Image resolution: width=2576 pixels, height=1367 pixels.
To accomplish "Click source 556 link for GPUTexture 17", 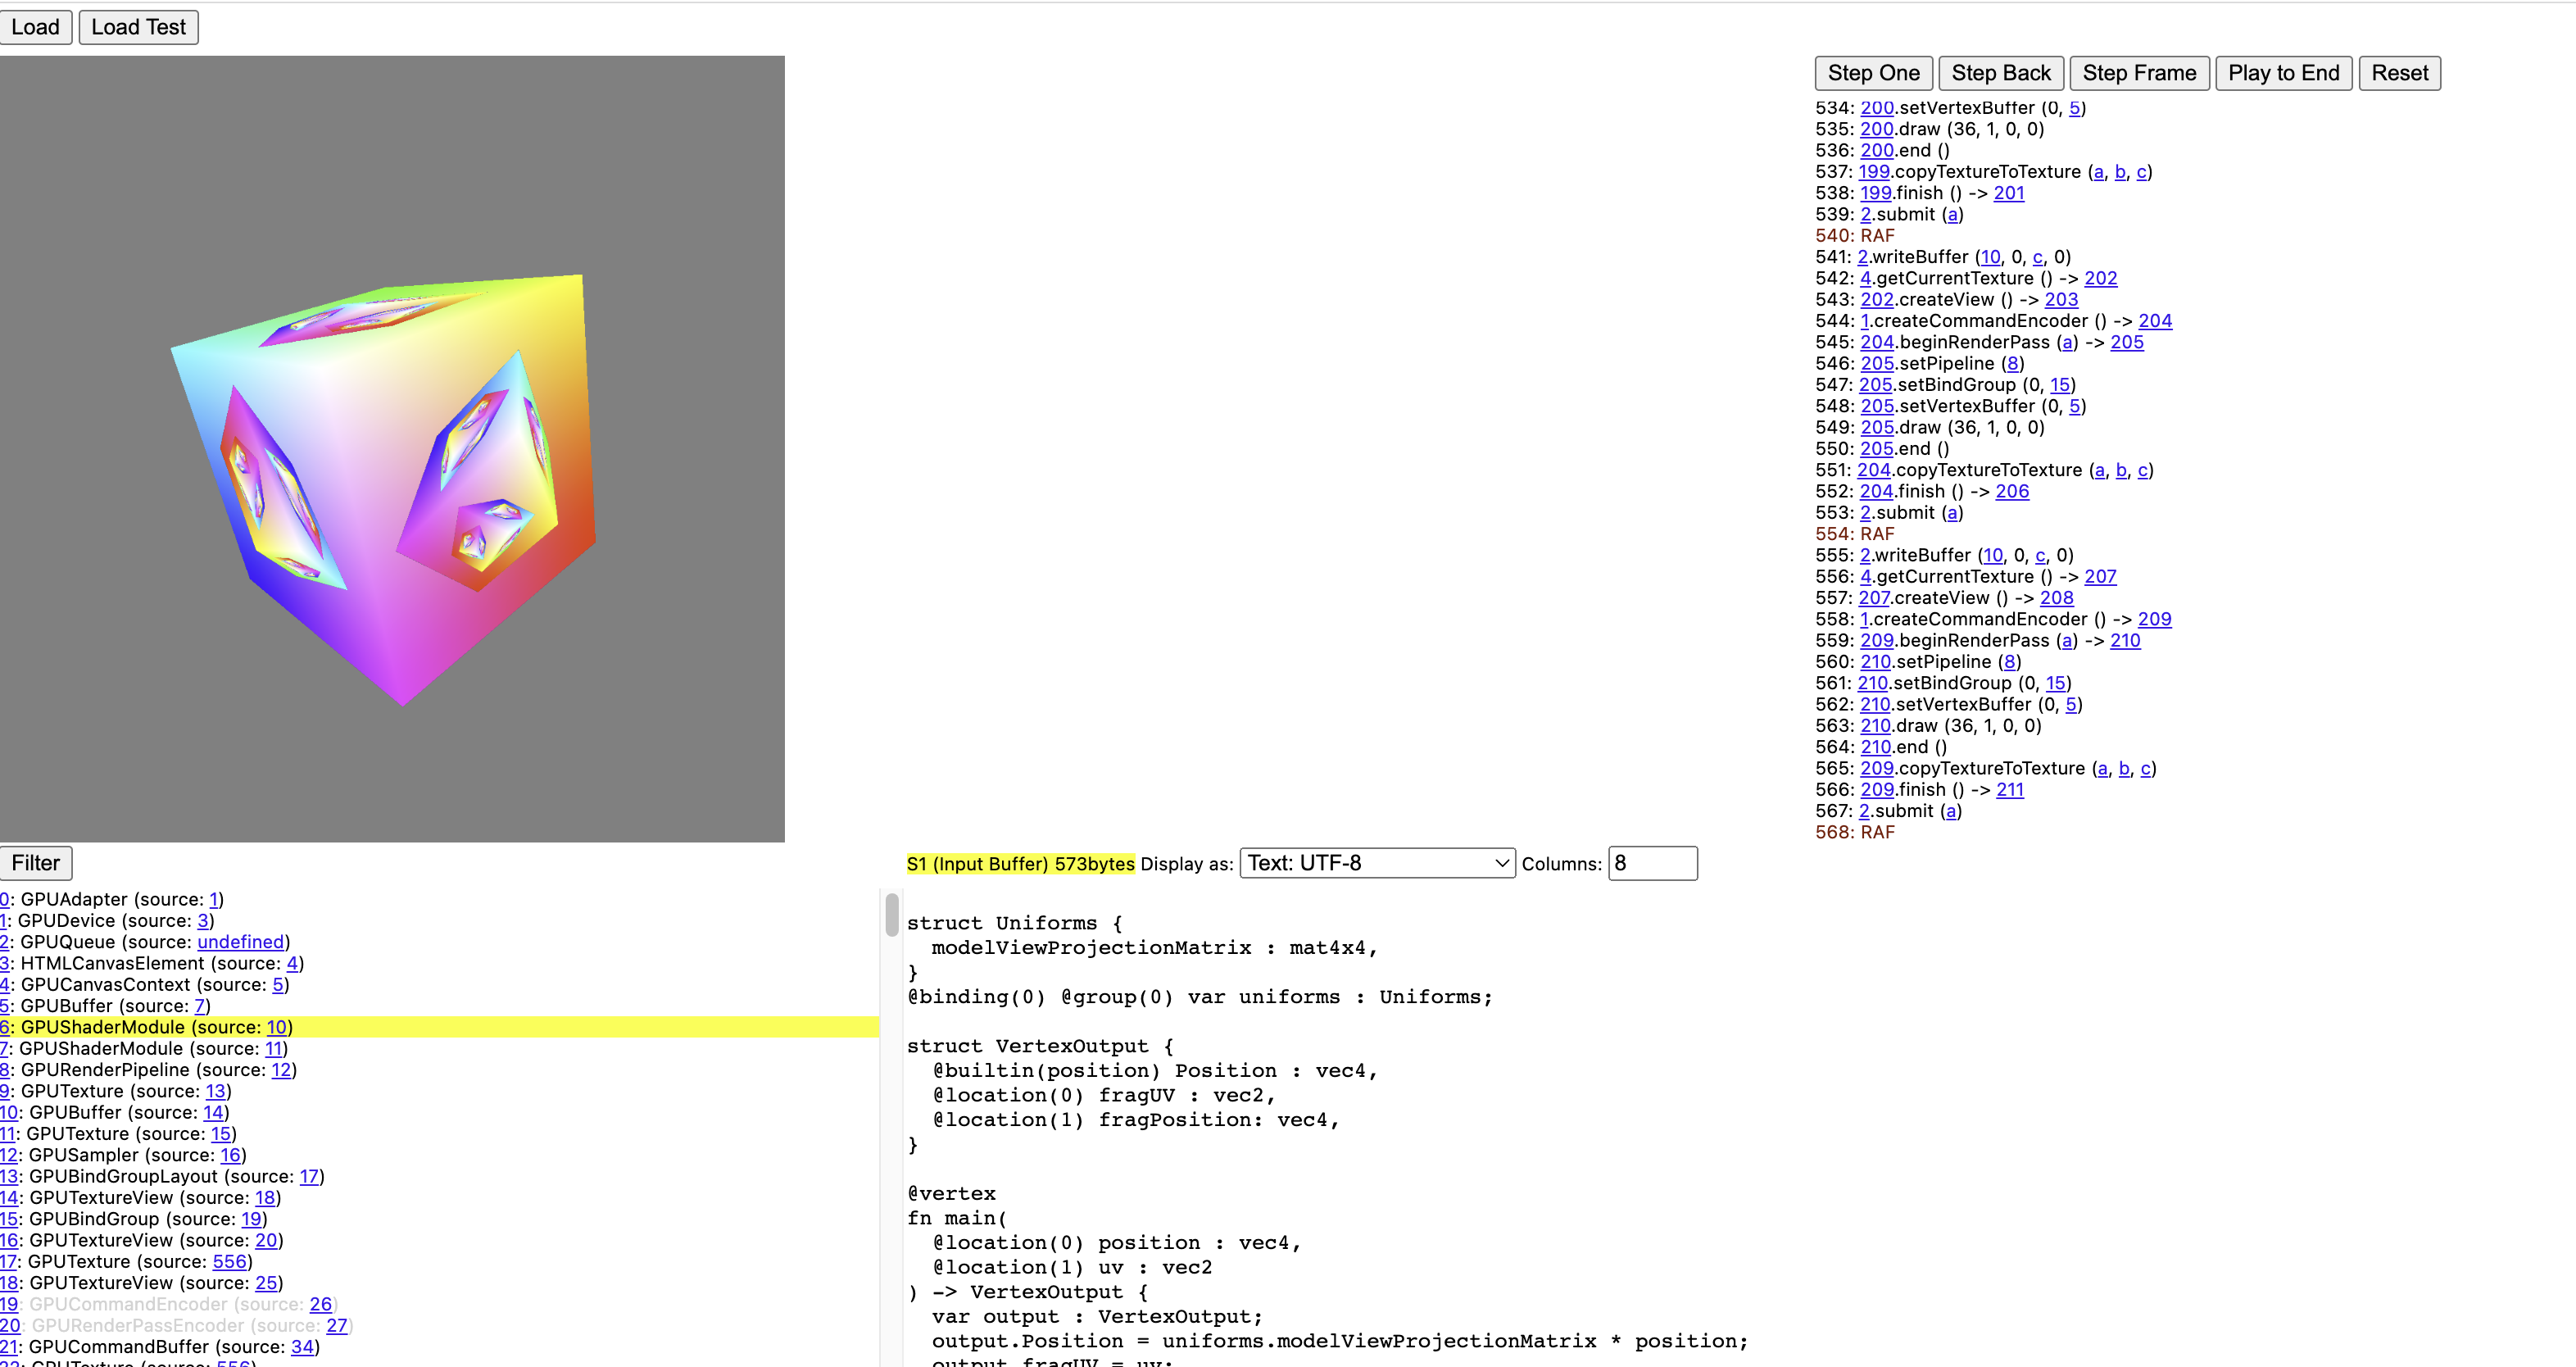I will pyautogui.click(x=229, y=1262).
